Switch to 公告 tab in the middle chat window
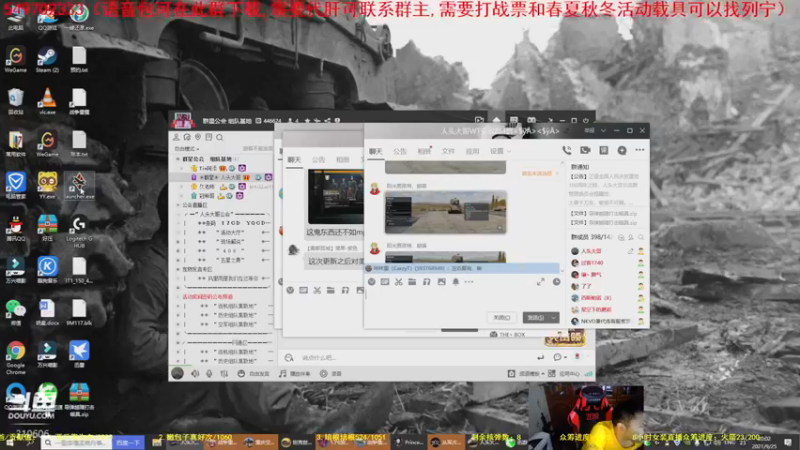Image resolution: width=800 pixels, height=450 pixels. tap(318, 160)
